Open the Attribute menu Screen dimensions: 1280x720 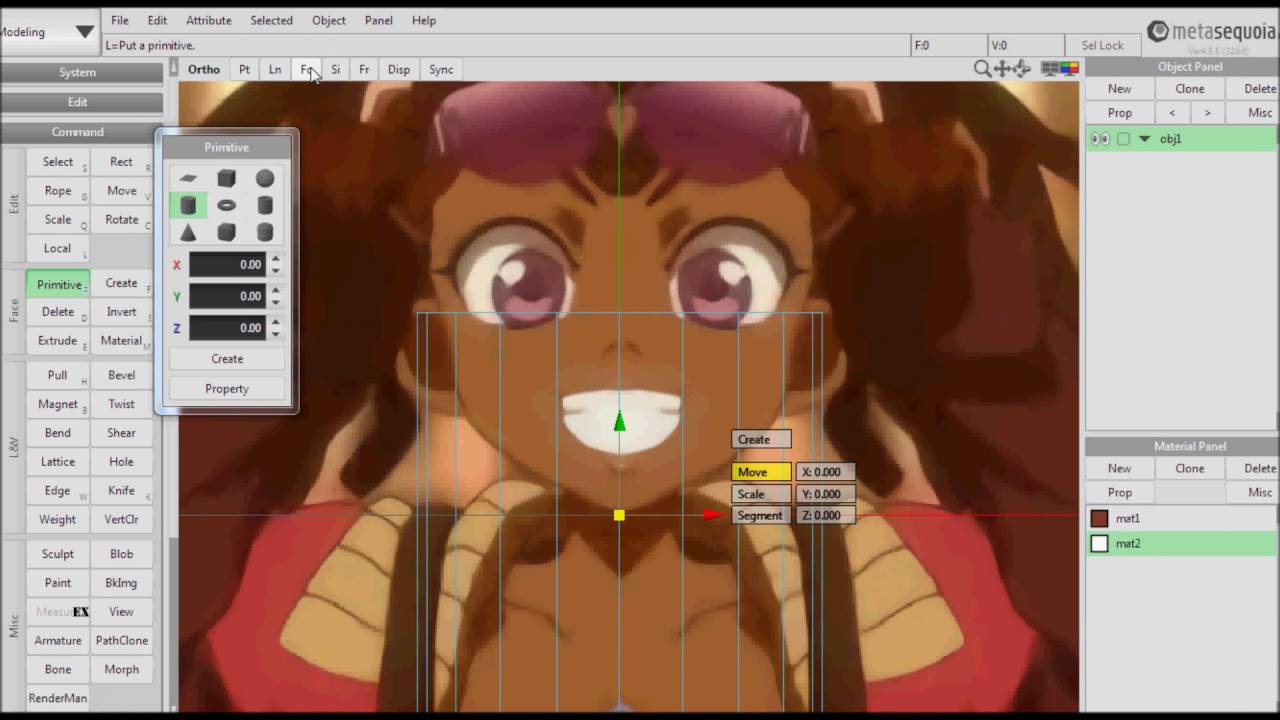(x=209, y=20)
